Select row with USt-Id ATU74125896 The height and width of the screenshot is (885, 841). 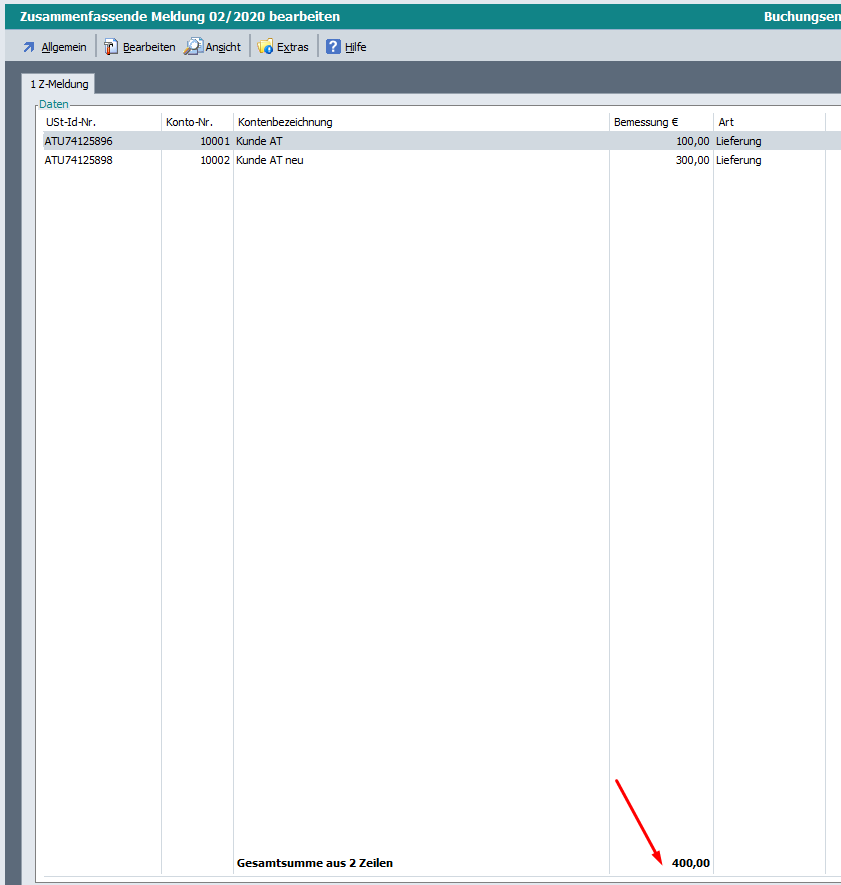tap(79, 141)
